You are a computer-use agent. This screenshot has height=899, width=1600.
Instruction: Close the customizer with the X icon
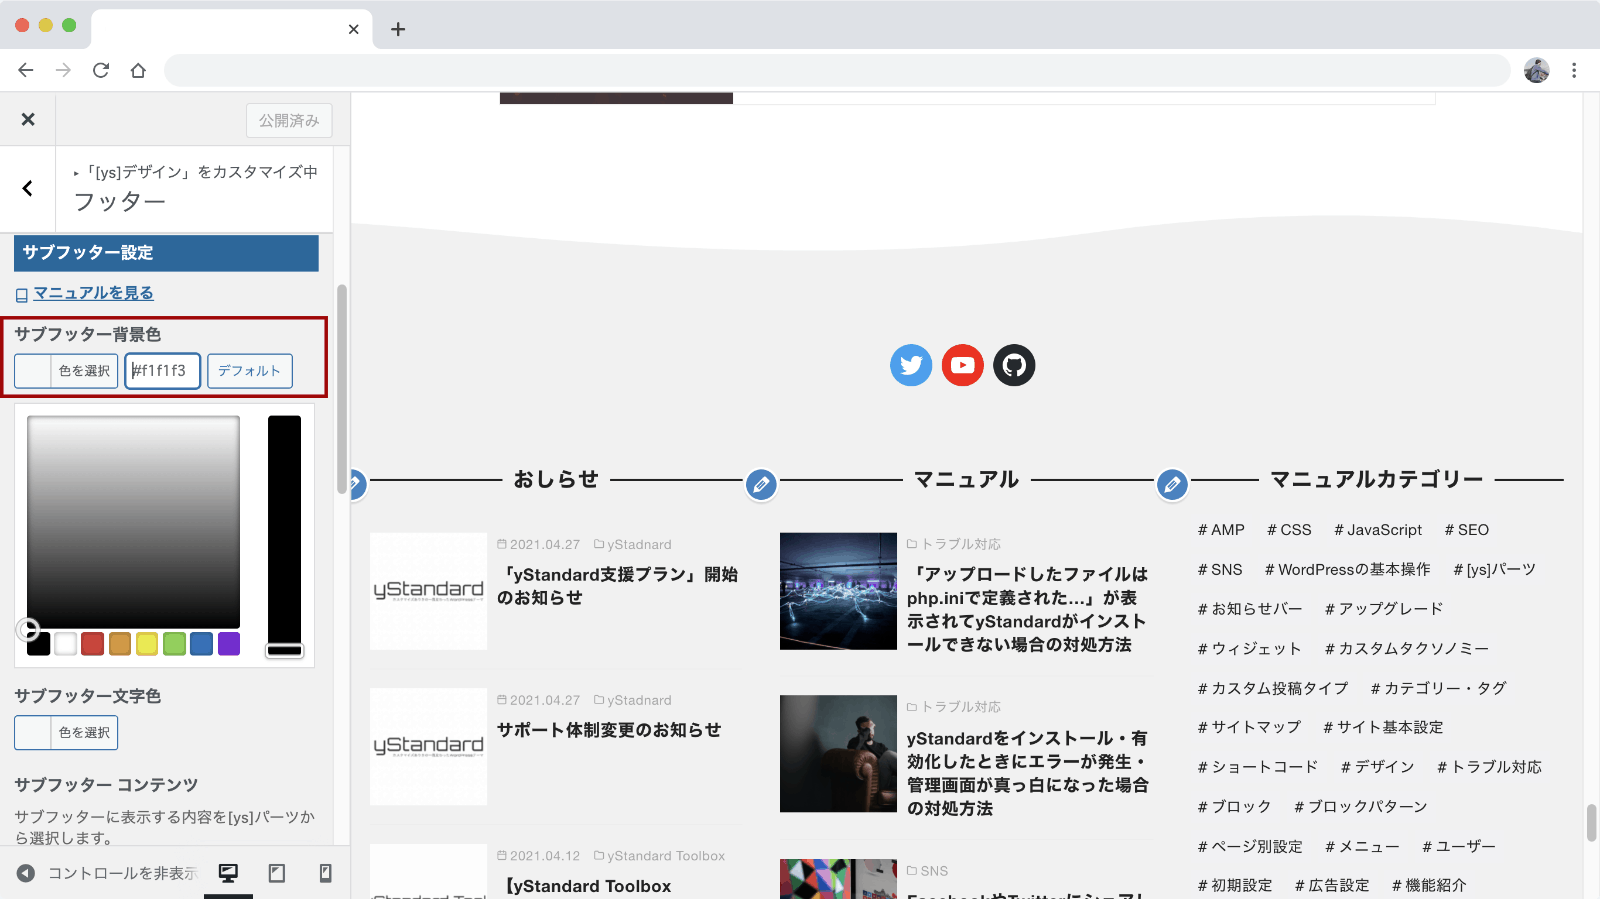click(x=28, y=120)
